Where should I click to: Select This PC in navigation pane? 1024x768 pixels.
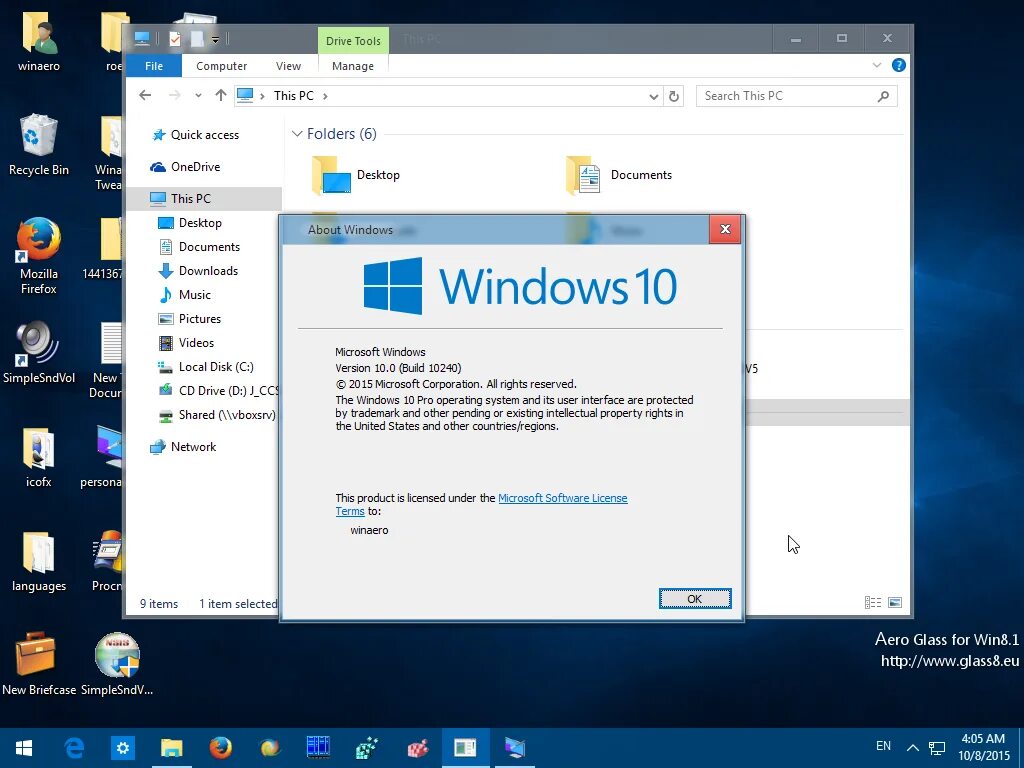(x=204, y=199)
